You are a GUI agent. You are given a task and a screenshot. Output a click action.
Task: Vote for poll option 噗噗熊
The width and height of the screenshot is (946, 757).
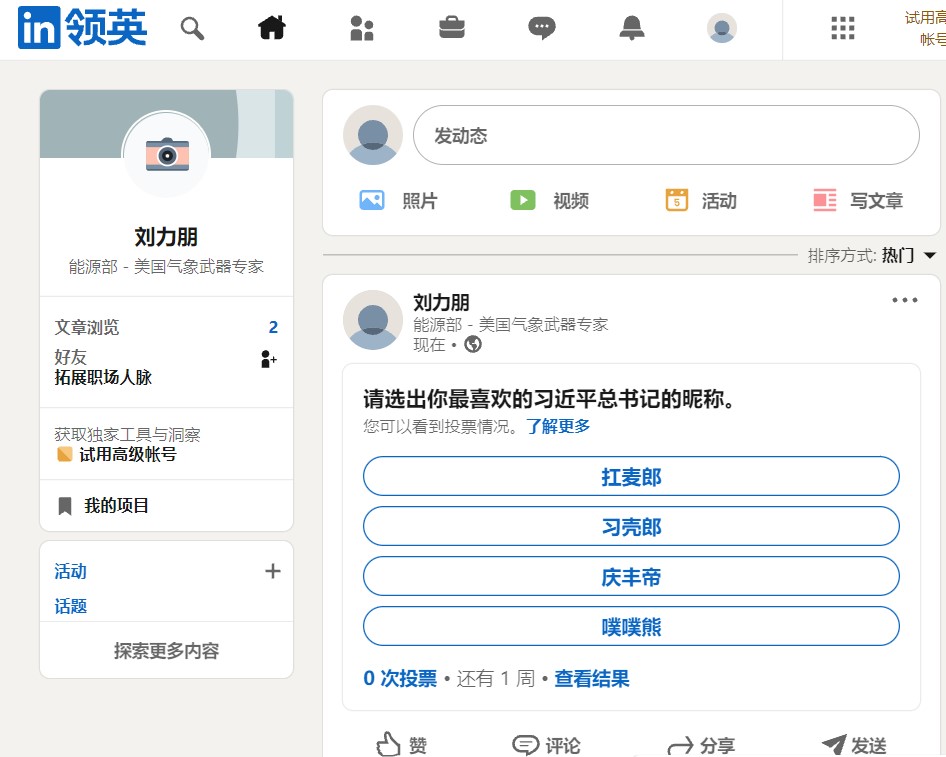click(631, 627)
